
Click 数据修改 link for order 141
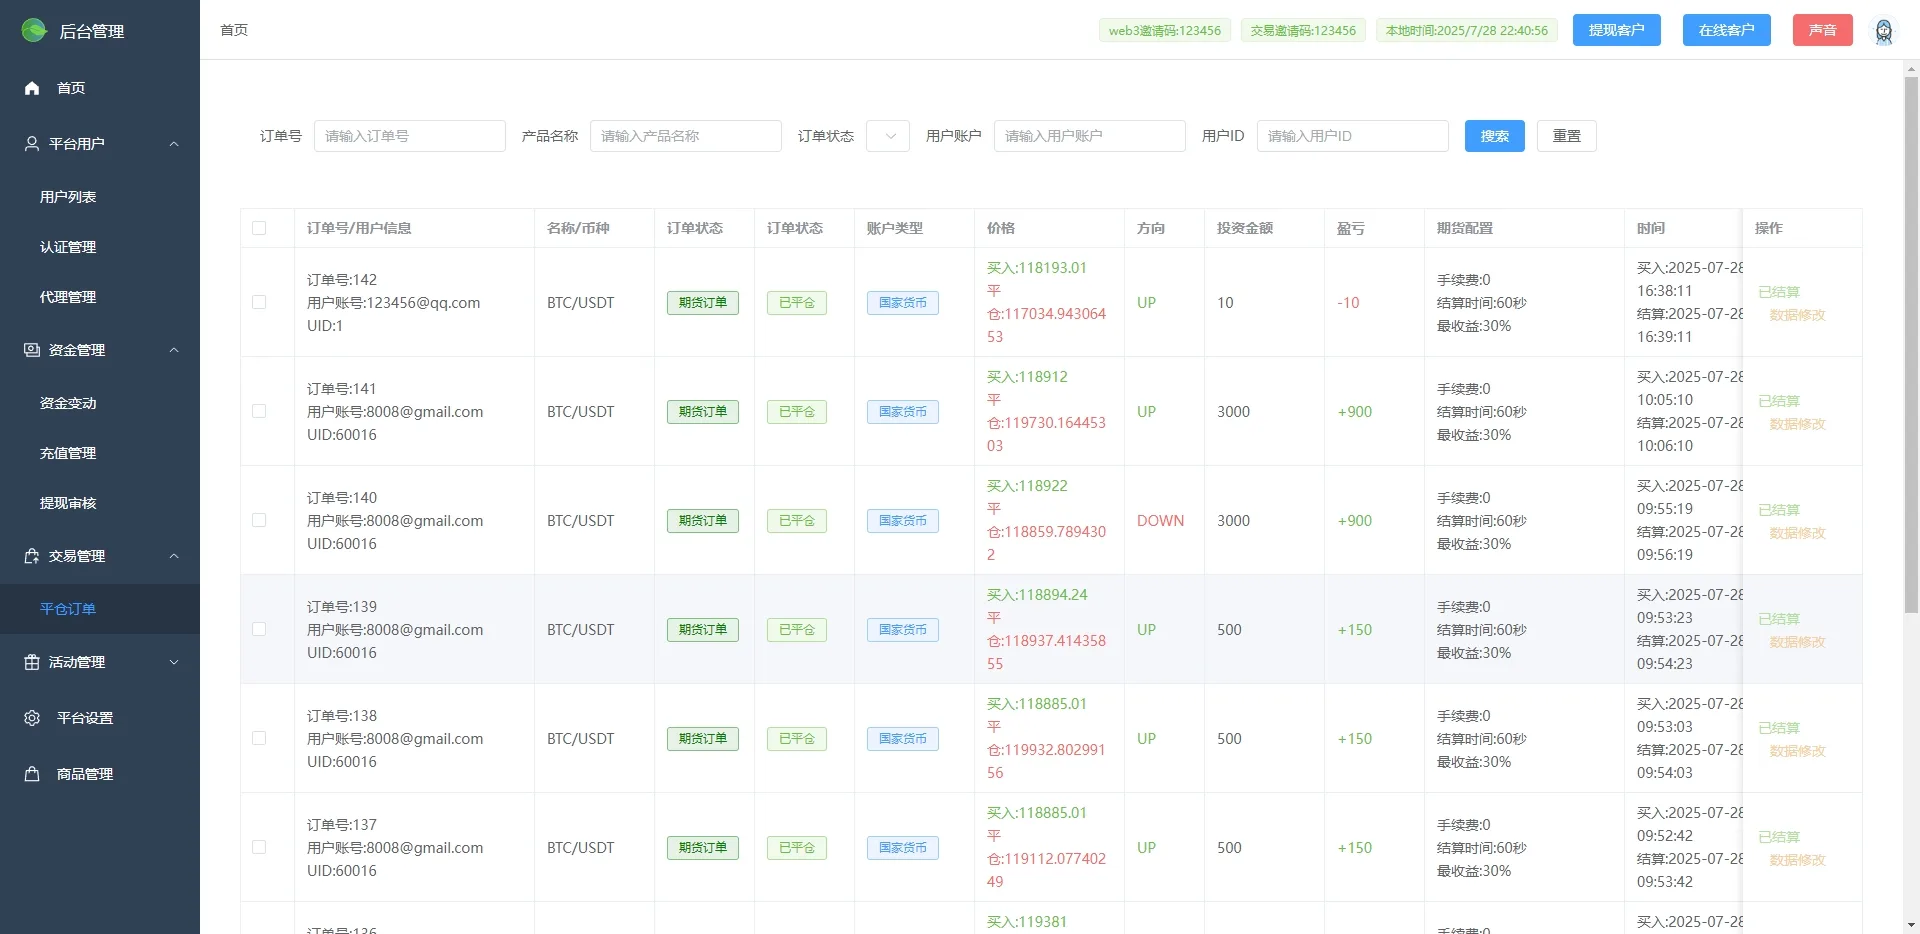pyautogui.click(x=1796, y=423)
